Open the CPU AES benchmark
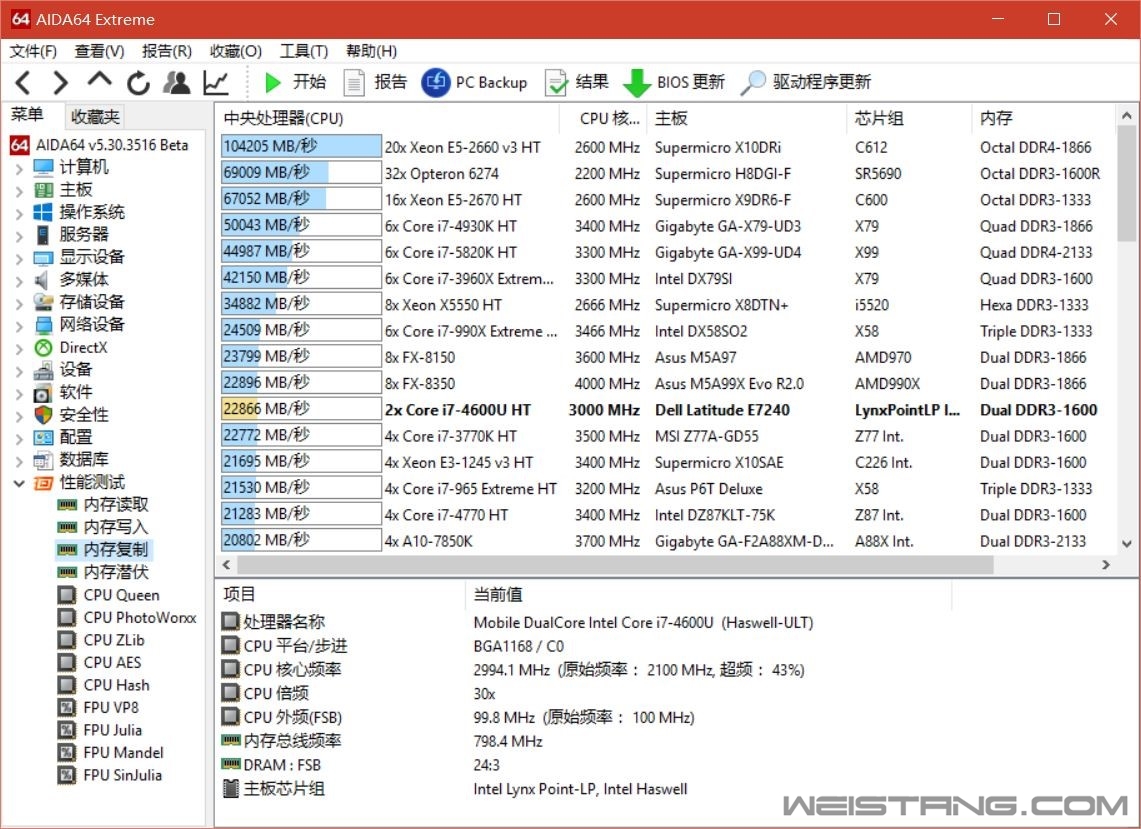This screenshot has width=1141, height=829. click(x=100, y=662)
